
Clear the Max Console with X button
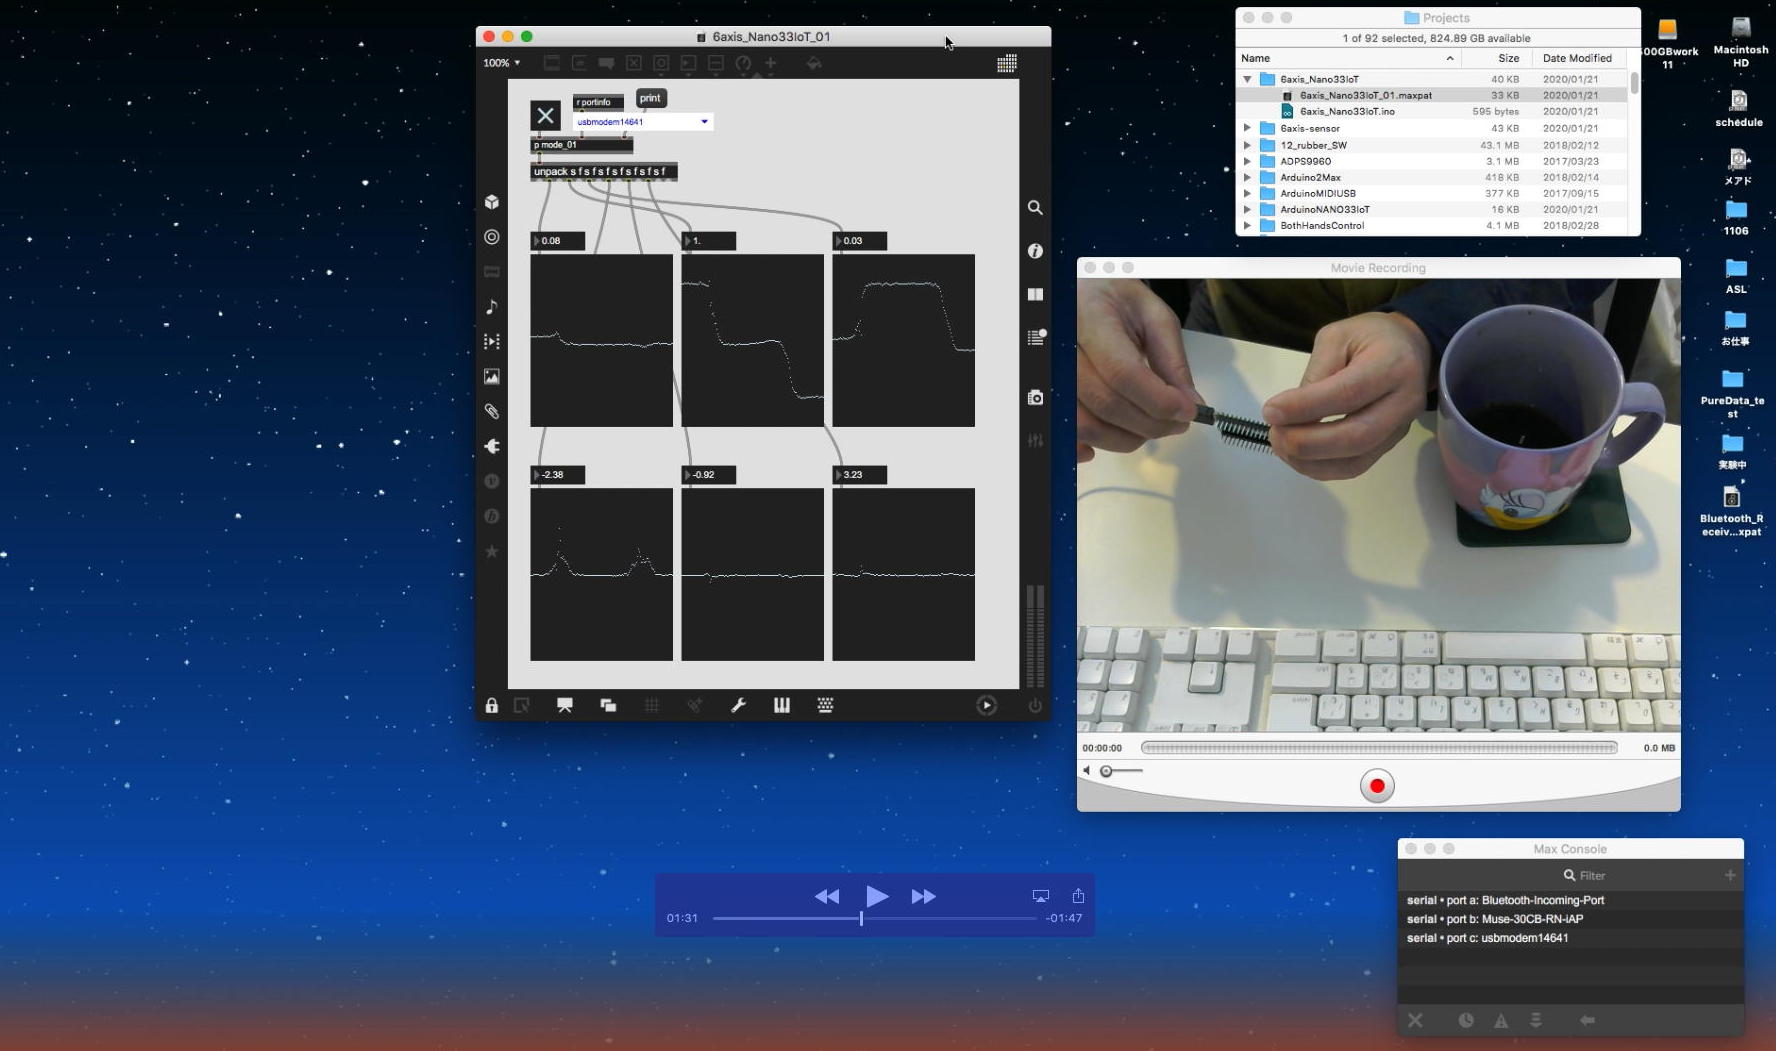tap(1415, 1020)
